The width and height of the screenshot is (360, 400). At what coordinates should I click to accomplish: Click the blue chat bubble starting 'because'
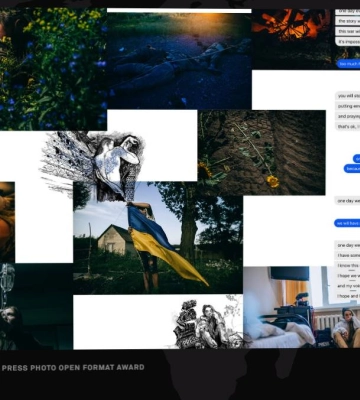click(352, 169)
